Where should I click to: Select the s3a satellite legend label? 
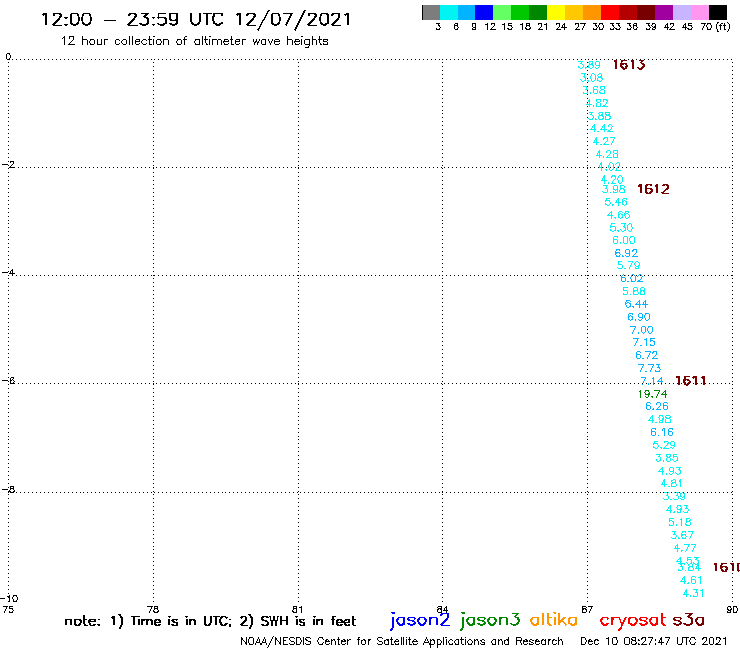click(x=688, y=620)
